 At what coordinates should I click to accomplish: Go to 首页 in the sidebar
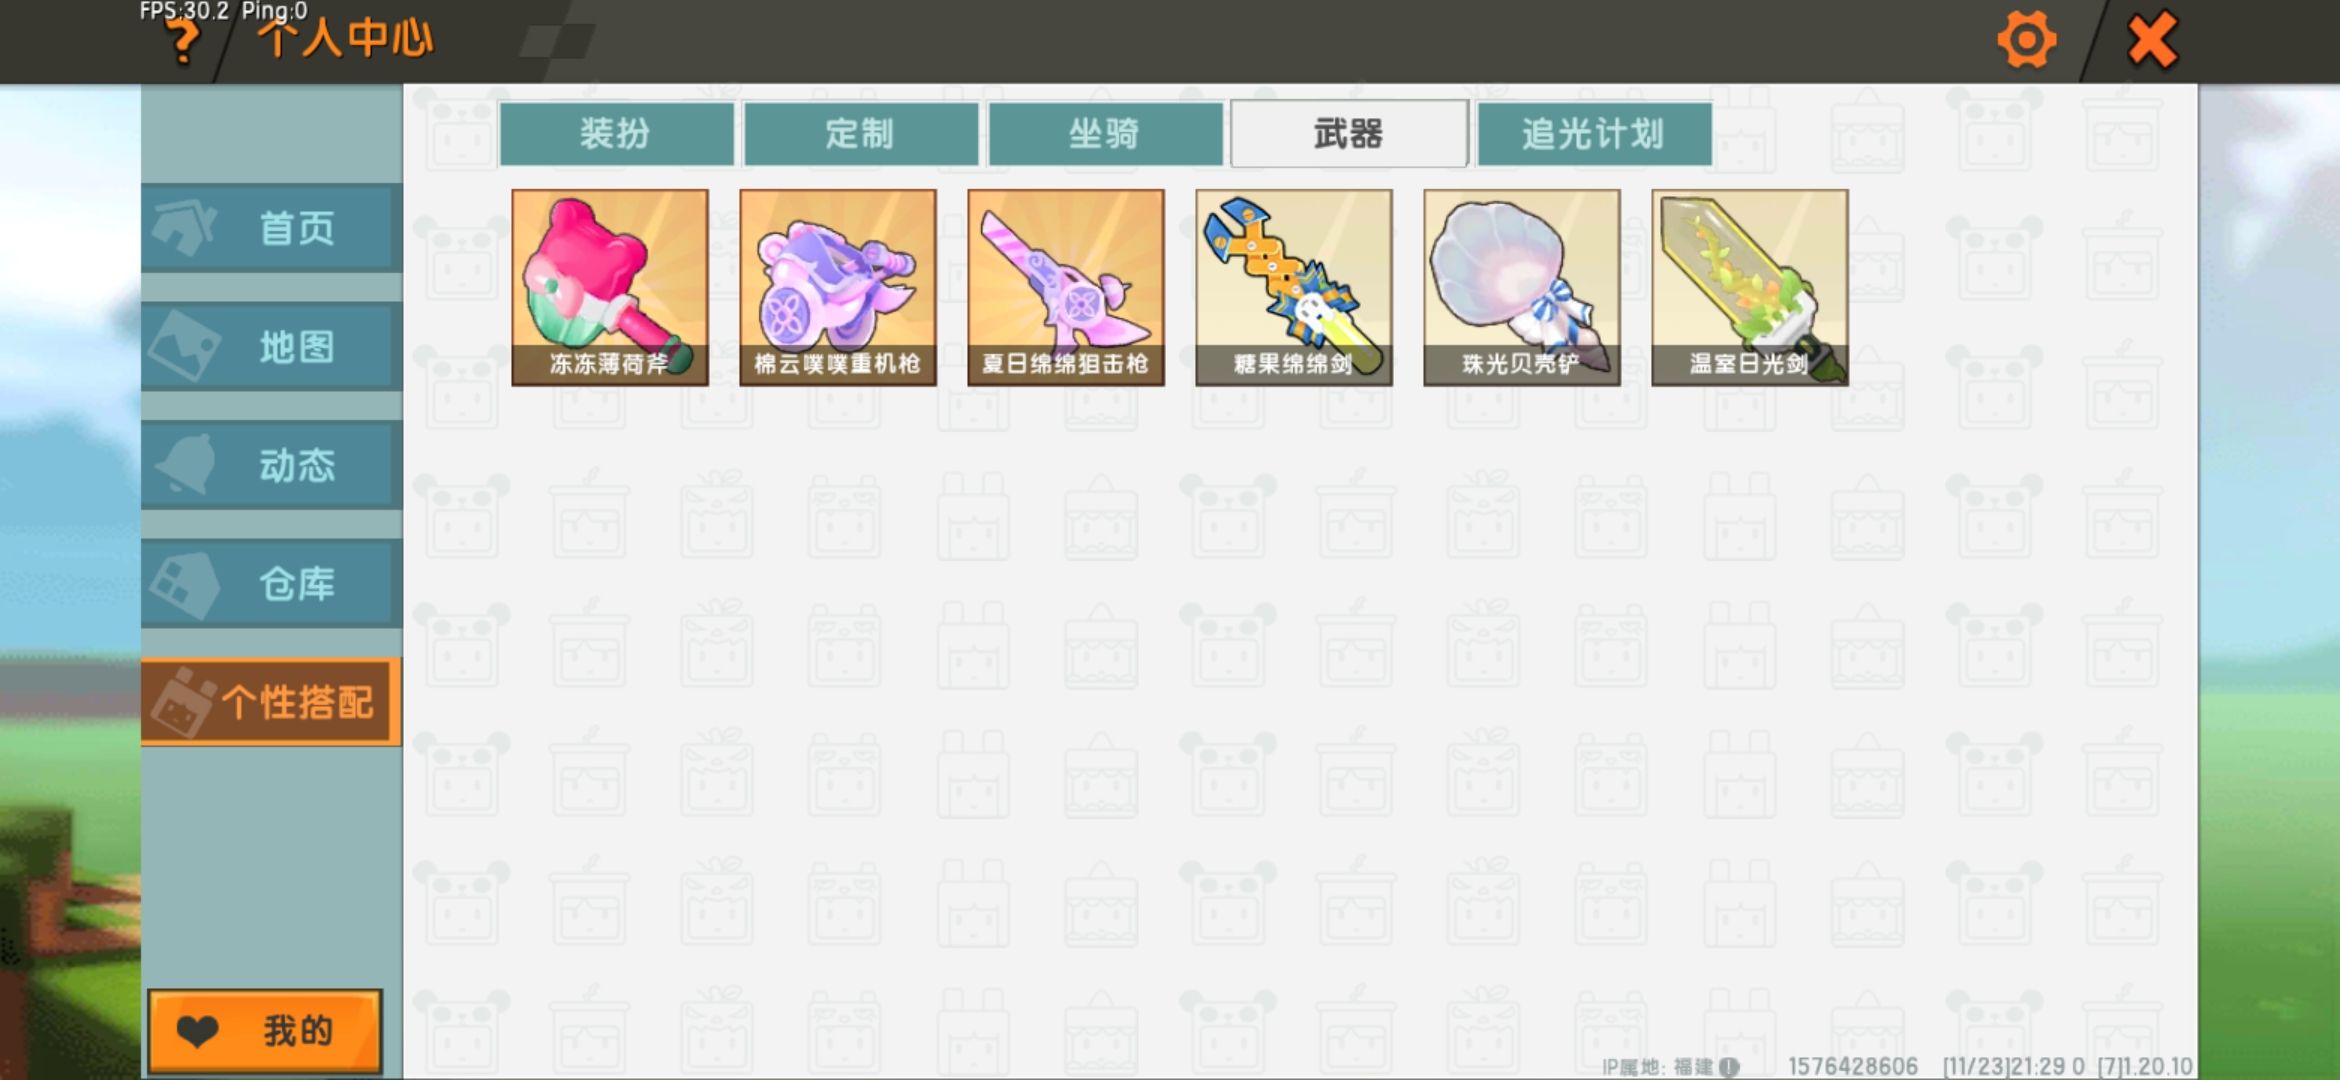[x=271, y=228]
